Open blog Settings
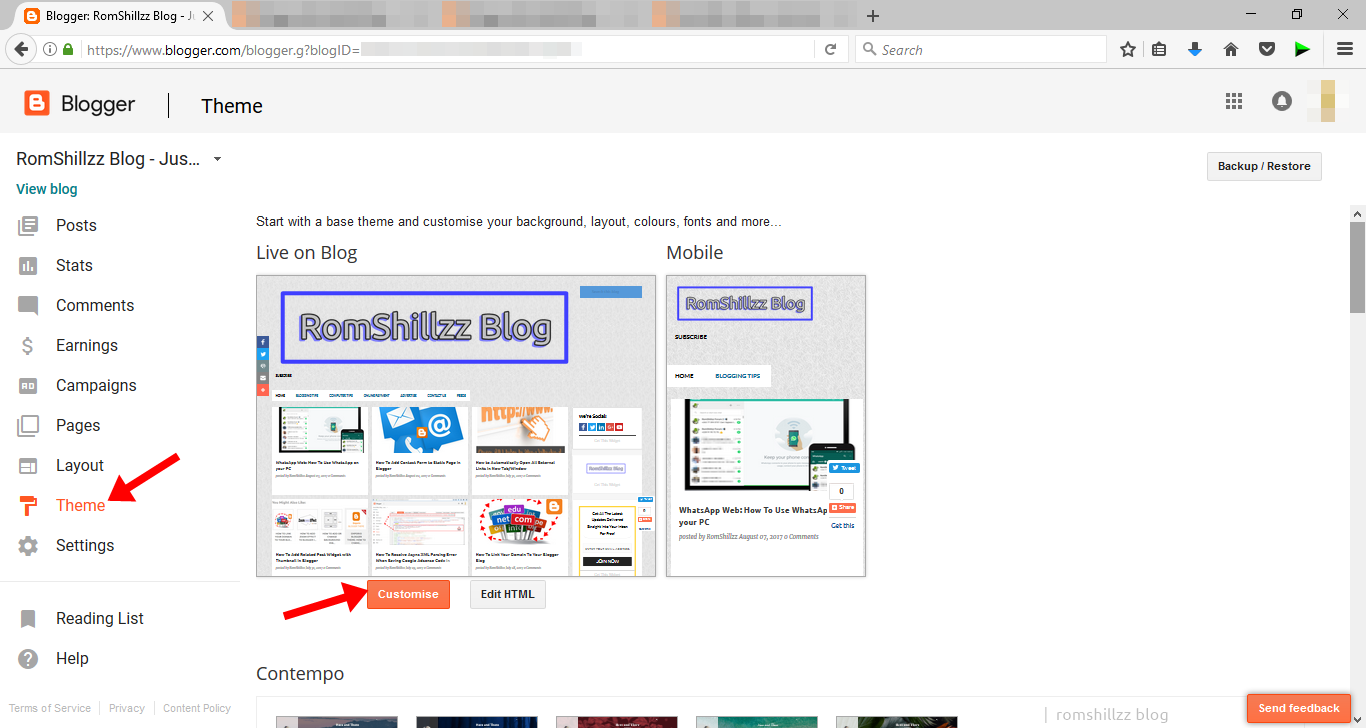This screenshot has width=1366, height=728. pos(85,545)
